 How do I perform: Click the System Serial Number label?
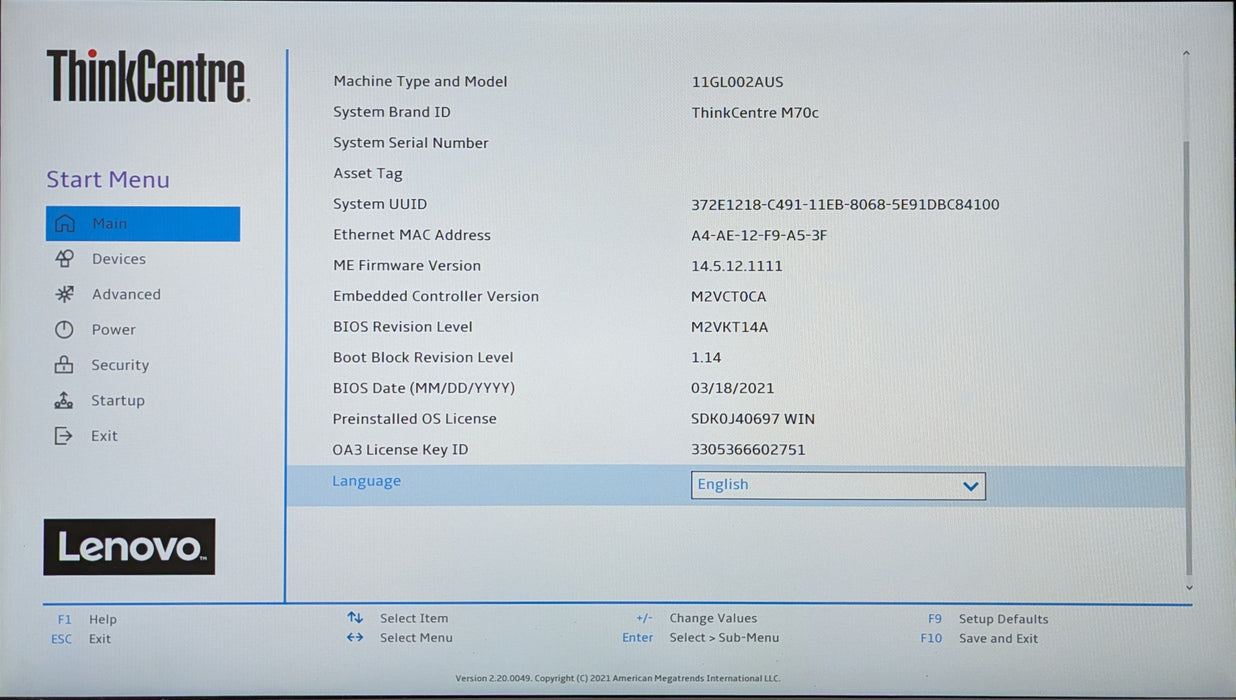coord(411,143)
